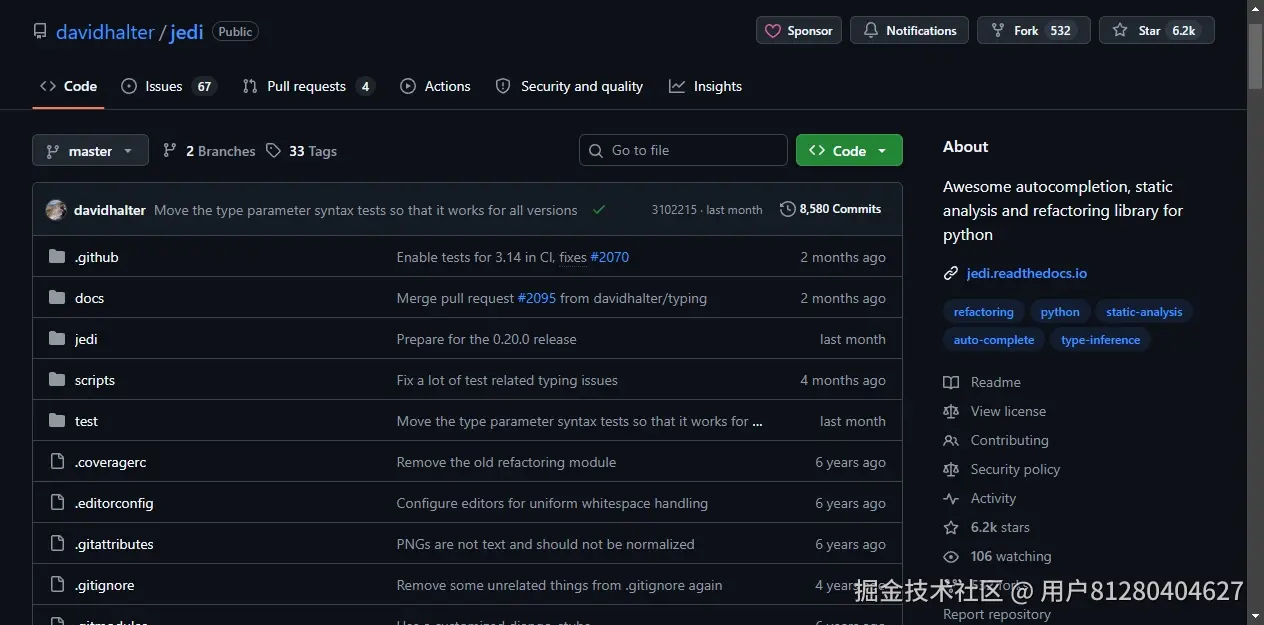Open Security and quality tab
Viewport: 1264px width, 625px height.
click(x=569, y=86)
